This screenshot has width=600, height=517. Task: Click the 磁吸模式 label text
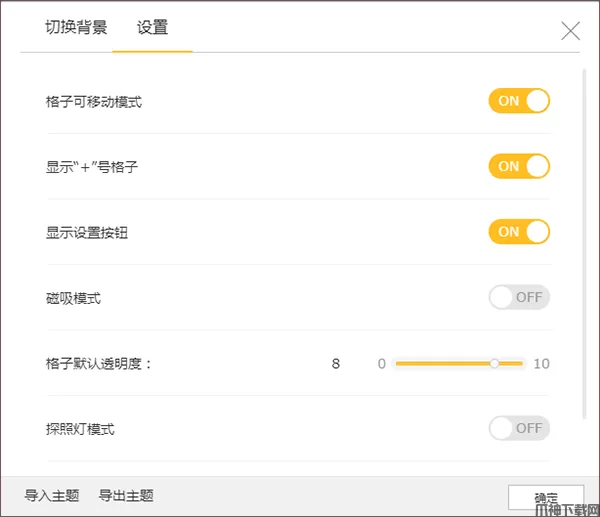73,298
